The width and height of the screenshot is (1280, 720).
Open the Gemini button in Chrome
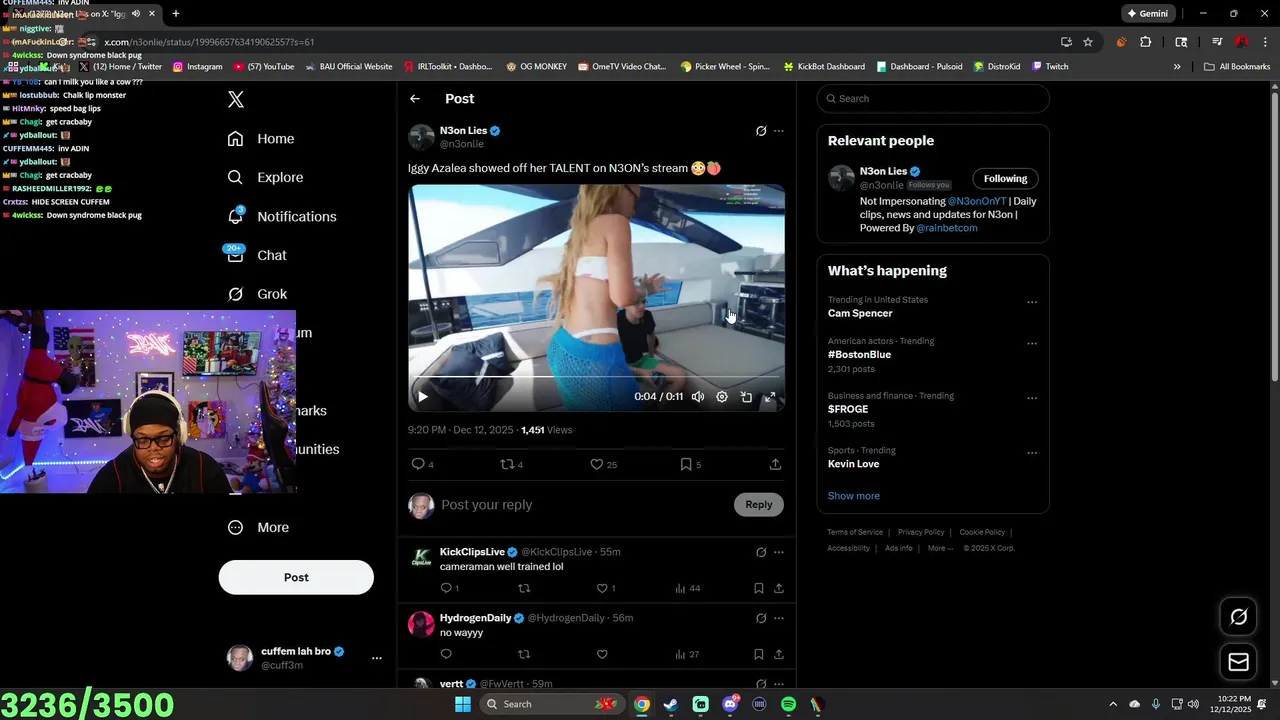click(1148, 14)
